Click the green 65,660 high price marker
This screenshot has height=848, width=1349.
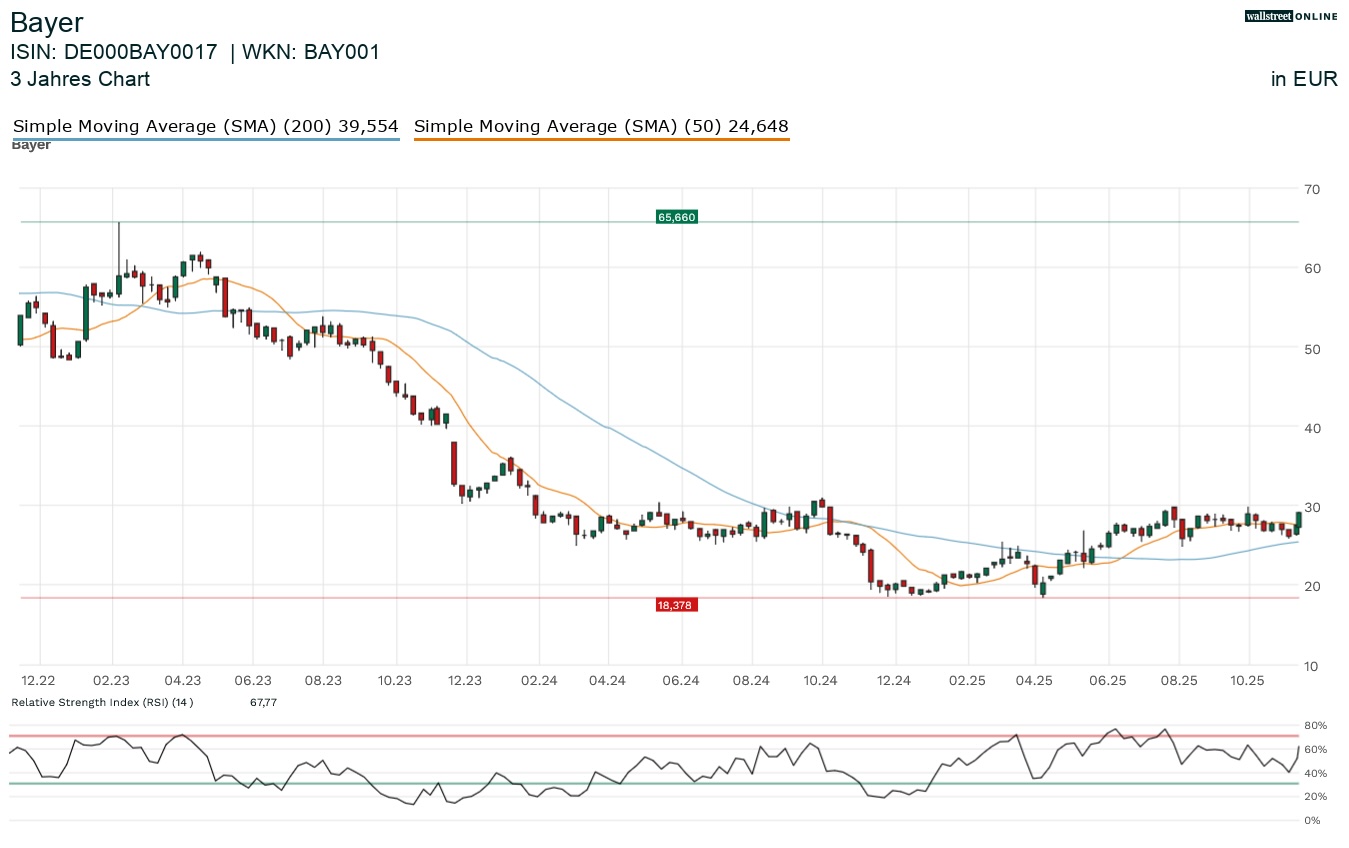pos(676,217)
